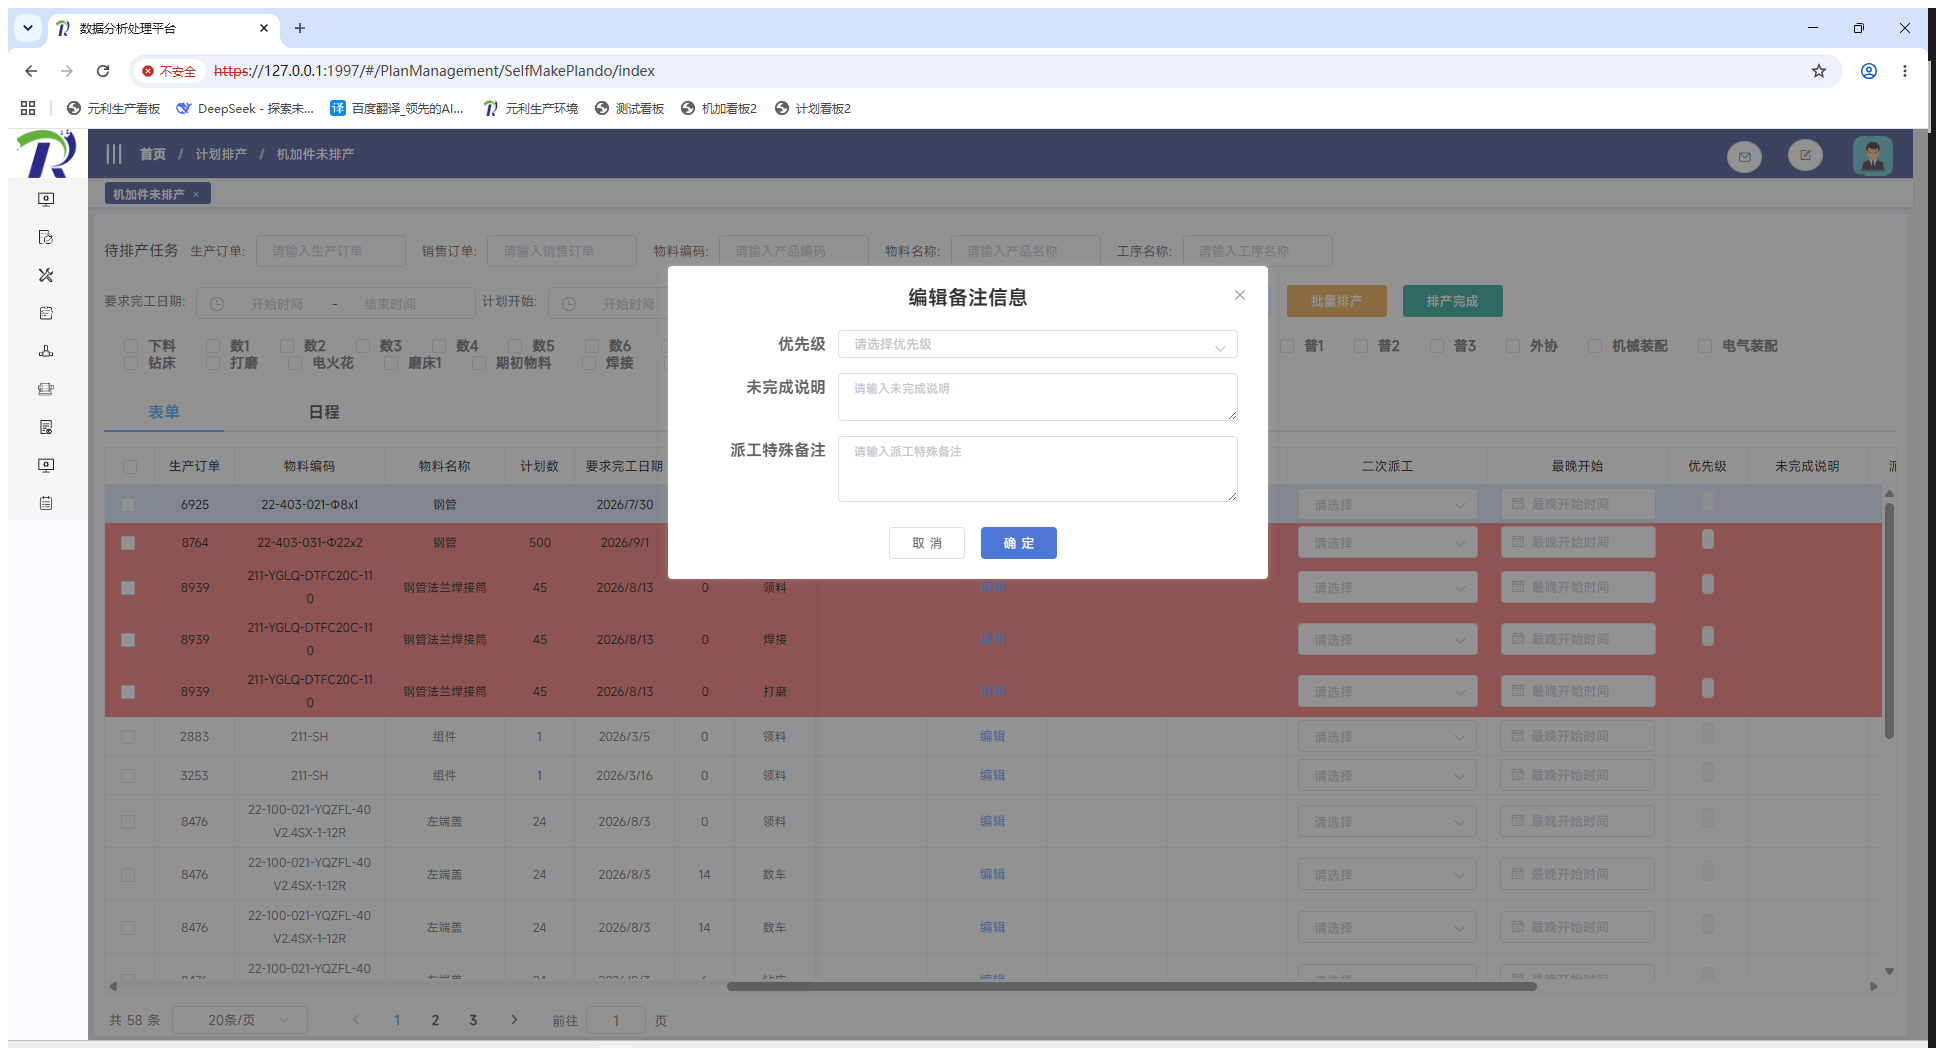Select the table header select-all checkbox
Image resolution: width=1936 pixels, height=1048 pixels.
(x=130, y=467)
